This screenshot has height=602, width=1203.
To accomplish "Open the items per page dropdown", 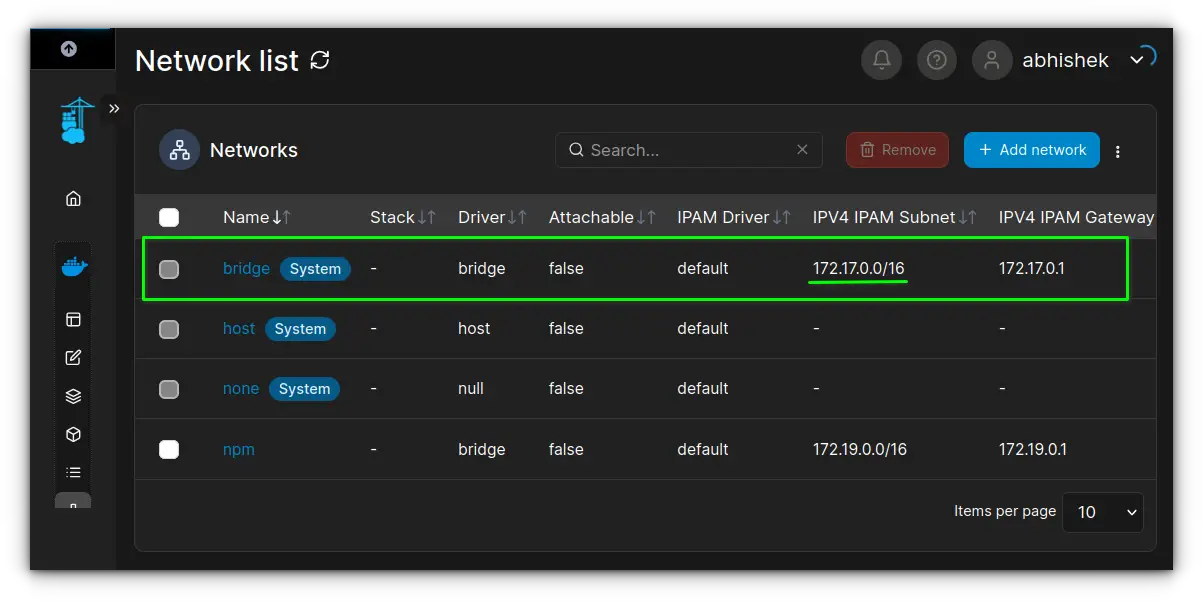I will pos(1102,512).
